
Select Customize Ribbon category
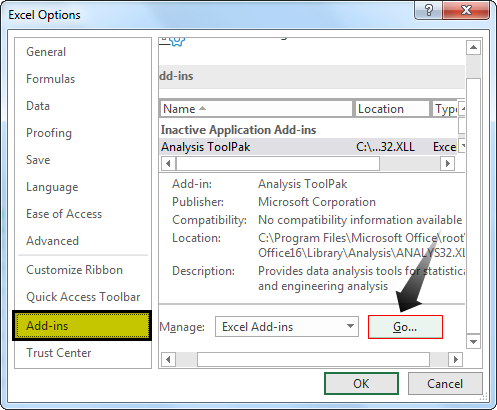74,270
